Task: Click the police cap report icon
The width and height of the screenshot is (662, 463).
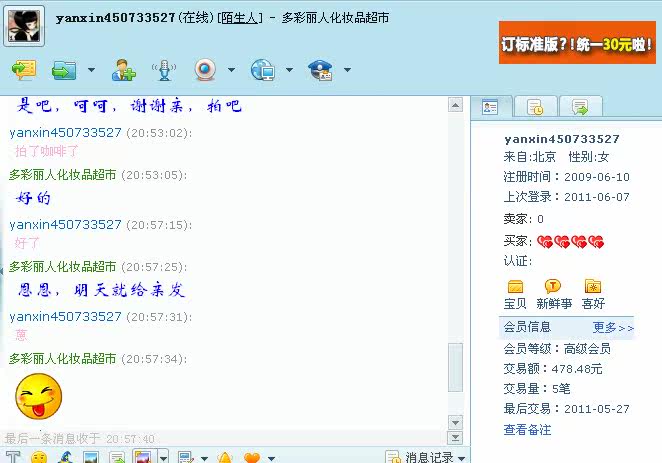Action: [x=320, y=70]
